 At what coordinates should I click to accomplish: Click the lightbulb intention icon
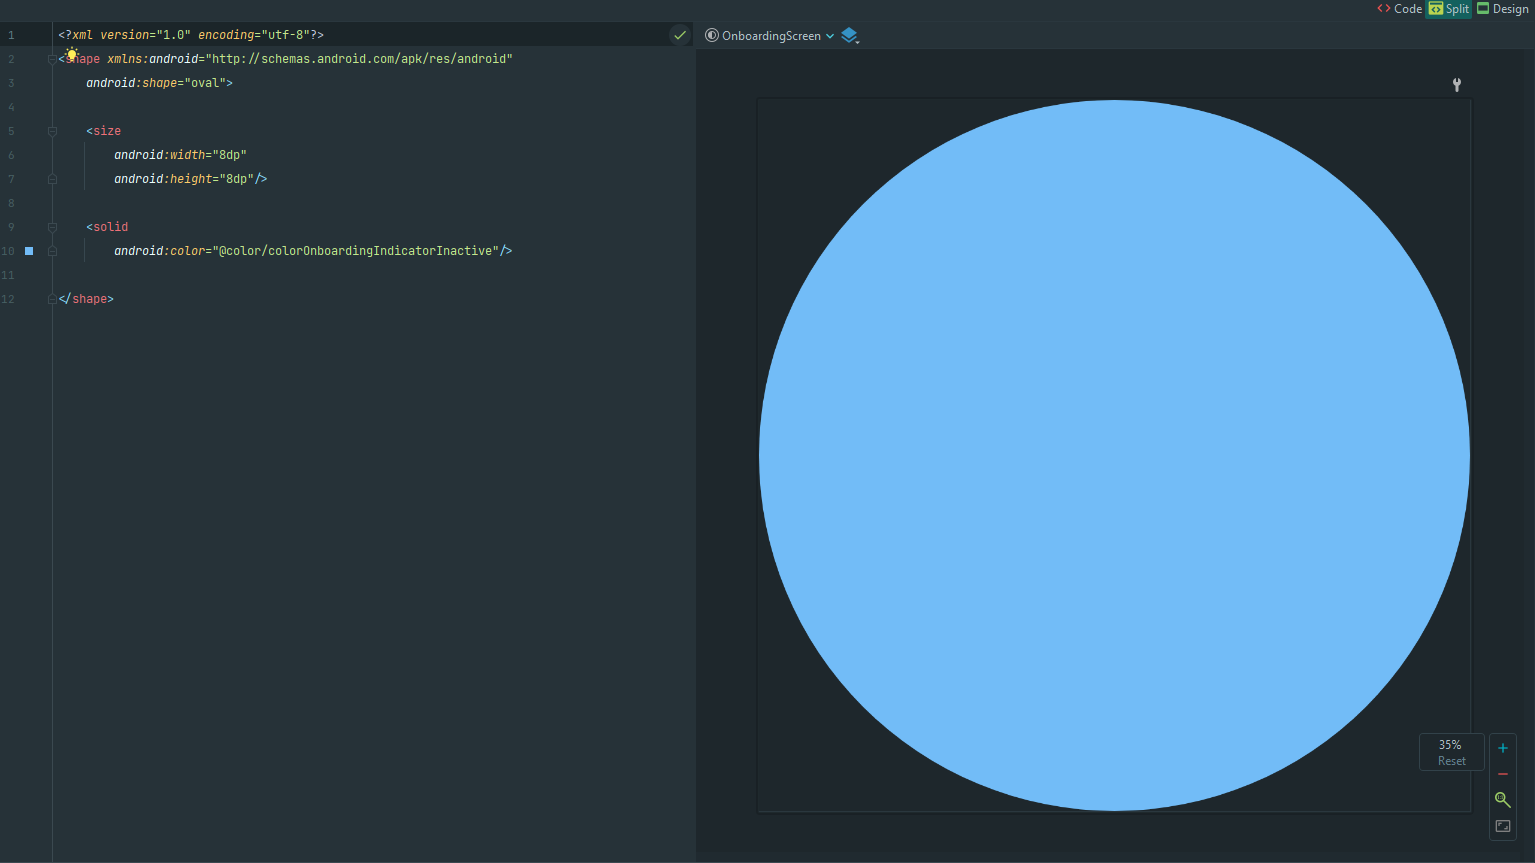coord(71,54)
